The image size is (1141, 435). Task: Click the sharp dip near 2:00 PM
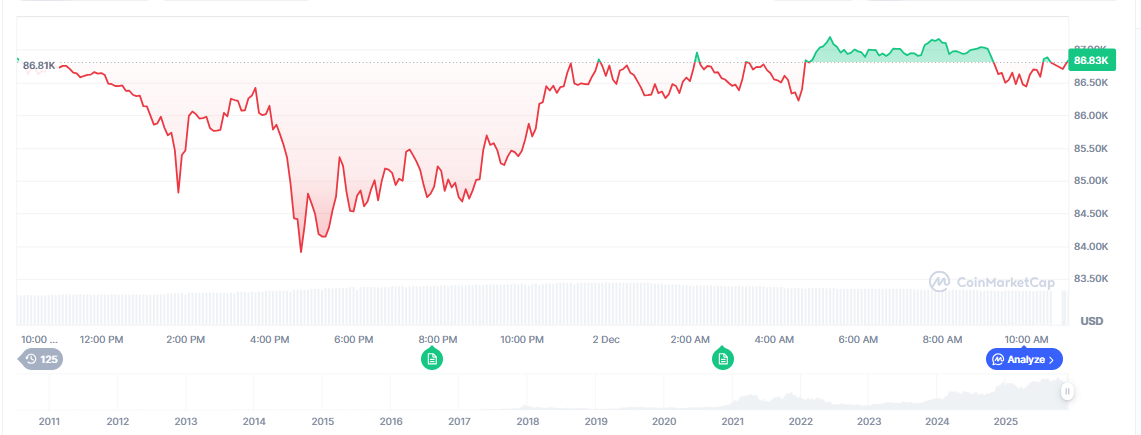tap(178, 191)
